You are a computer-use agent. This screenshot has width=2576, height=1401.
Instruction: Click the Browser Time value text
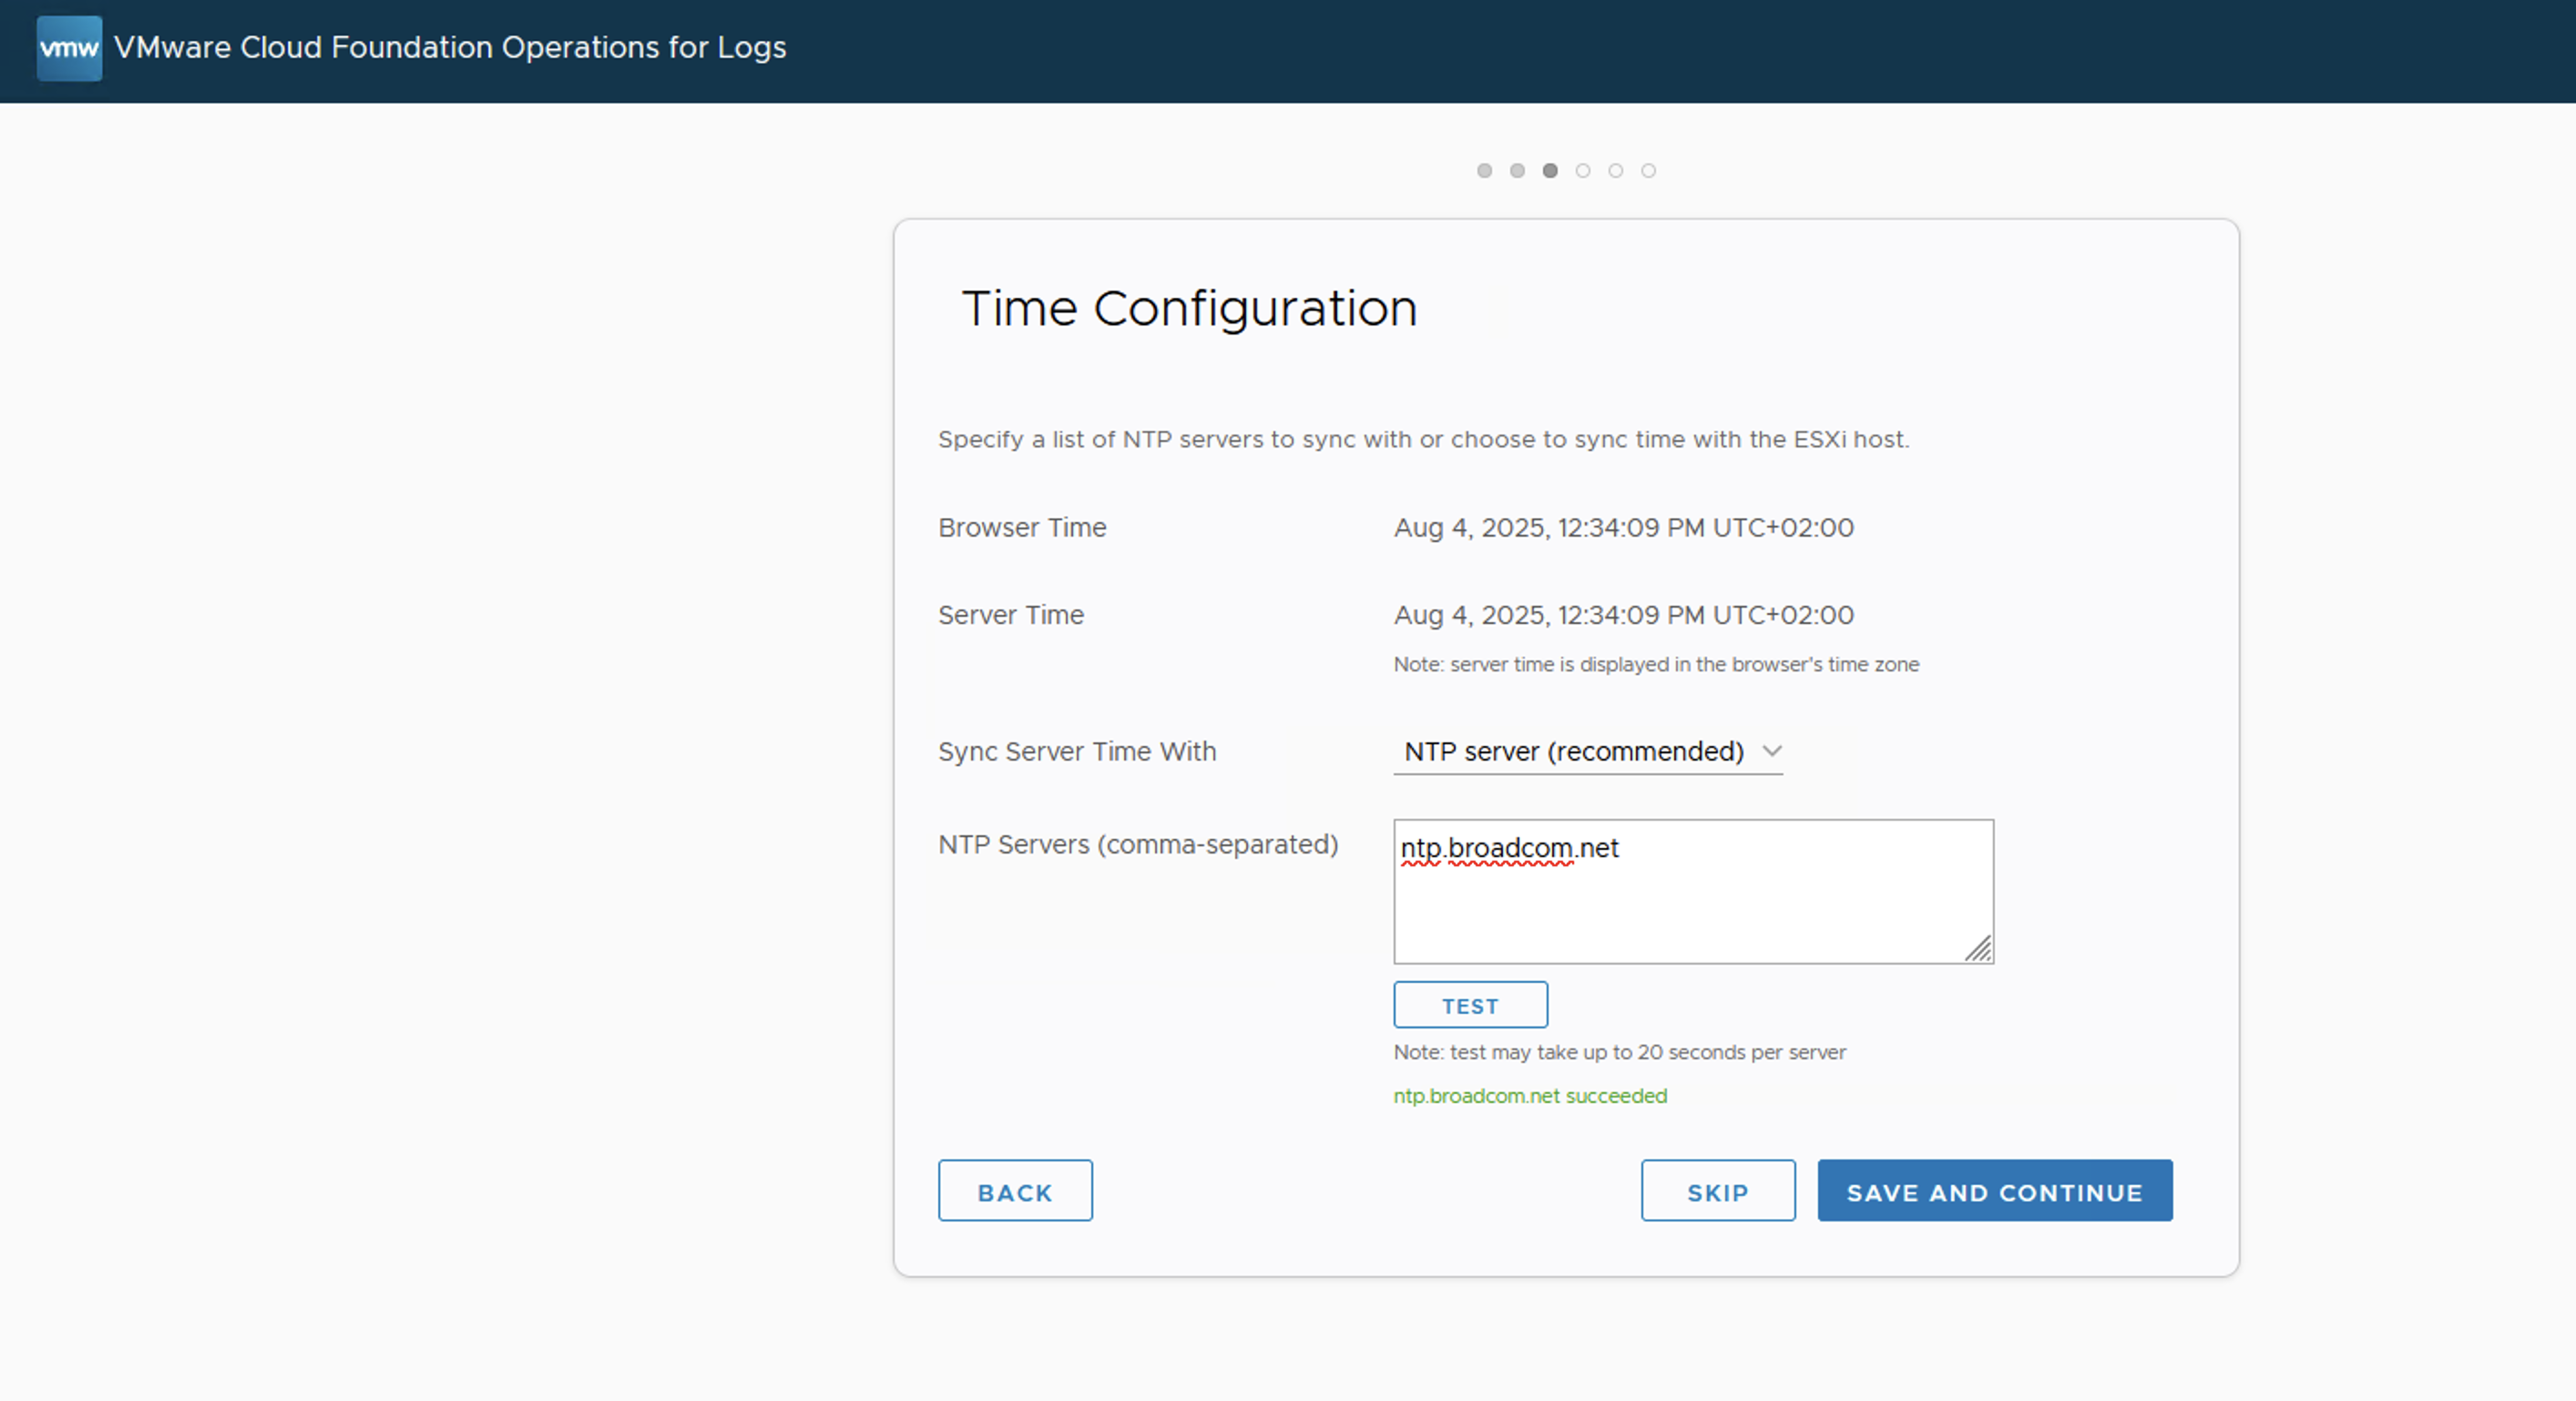point(1623,528)
